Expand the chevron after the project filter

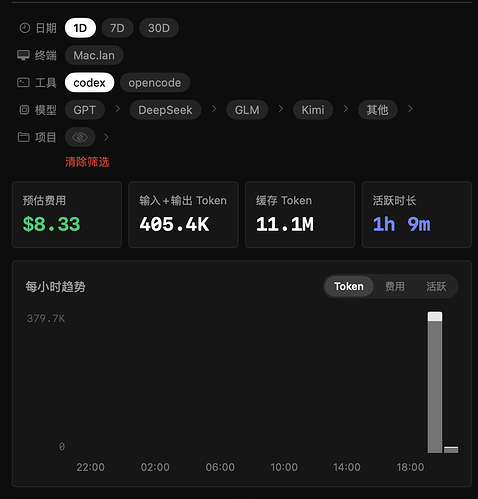click(x=106, y=137)
